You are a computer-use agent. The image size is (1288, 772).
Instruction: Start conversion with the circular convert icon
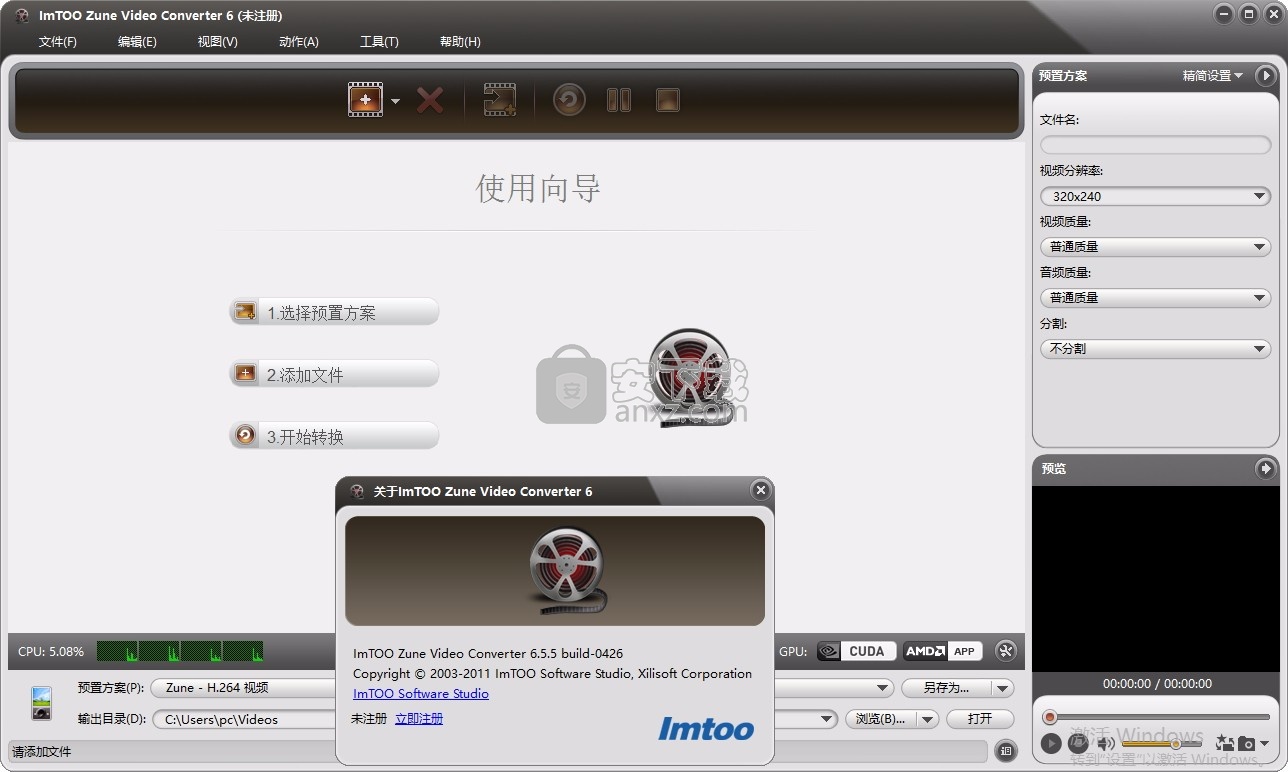pos(569,100)
